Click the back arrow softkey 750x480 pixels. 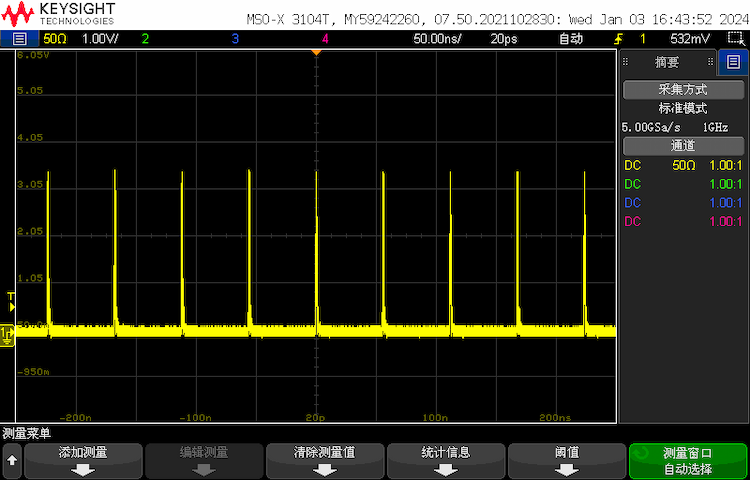coord(12,460)
